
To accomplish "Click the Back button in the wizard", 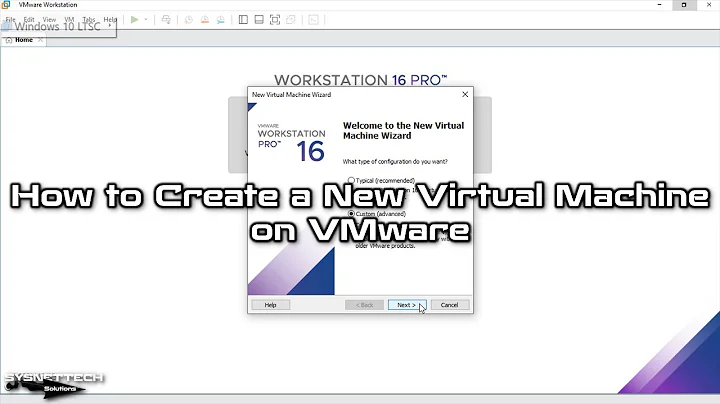I will coord(364,305).
